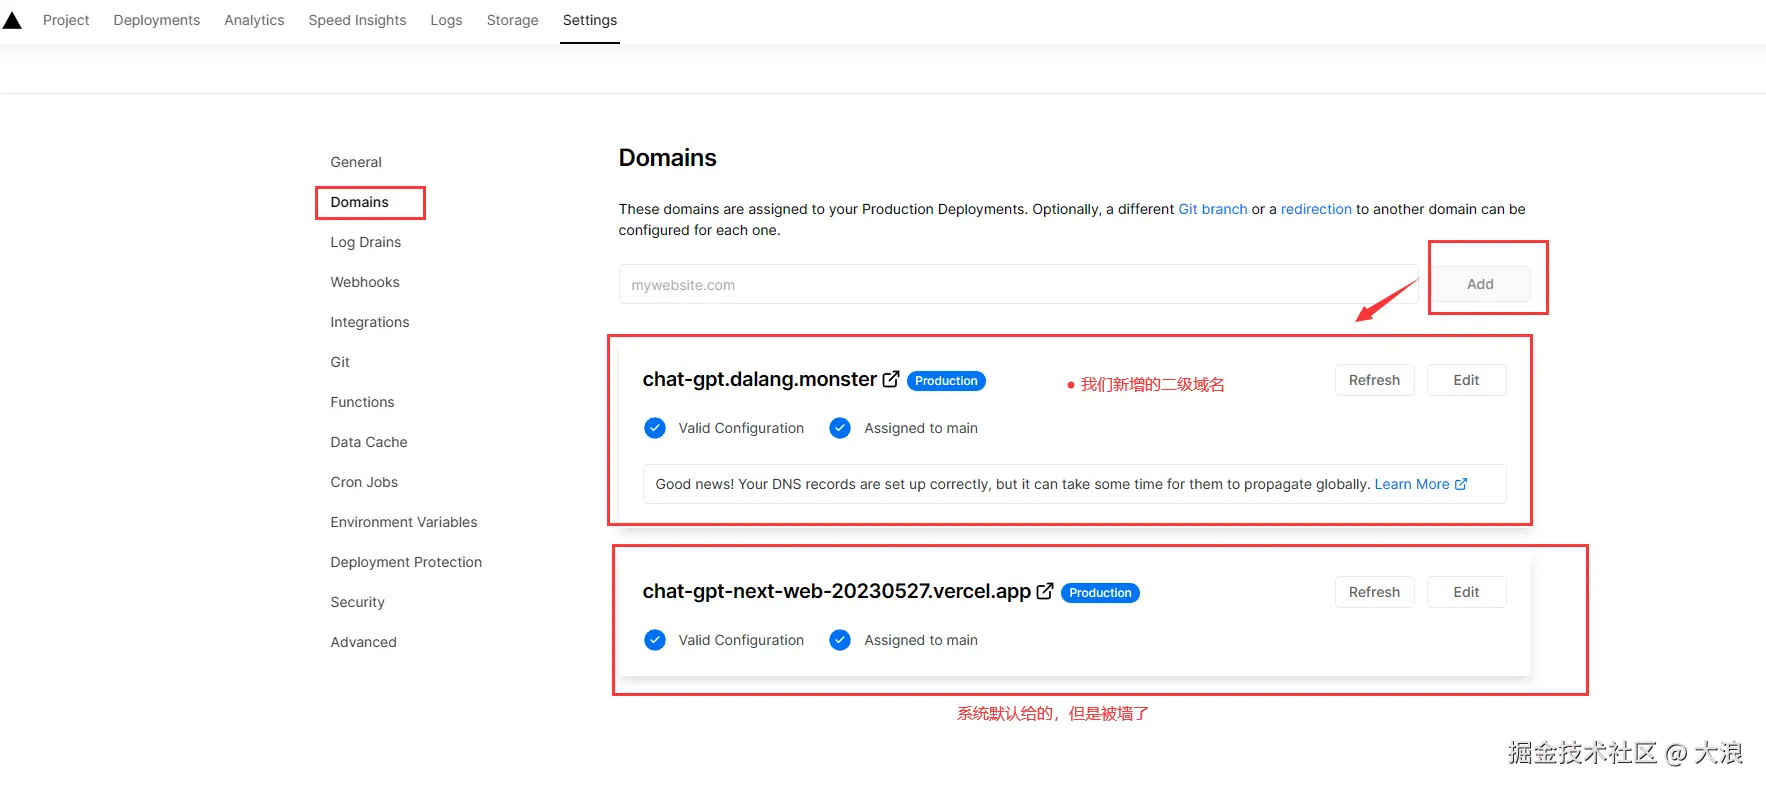Open Functions settings
This screenshot has width=1766, height=789.
click(x=362, y=402)
